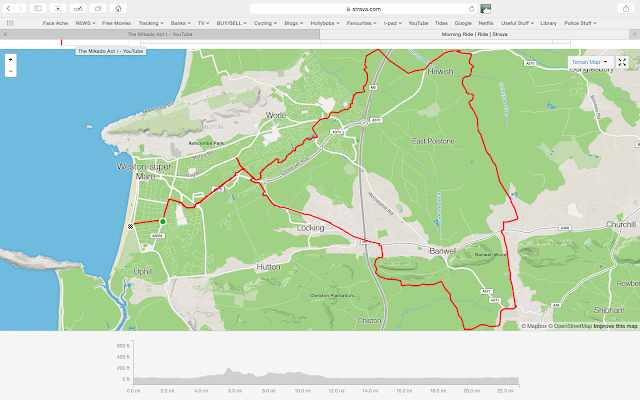Image resolution: width=640 pixels, height=400 pixels.
Task: Open the bookmarks grid icon
Action: [10, 23]
